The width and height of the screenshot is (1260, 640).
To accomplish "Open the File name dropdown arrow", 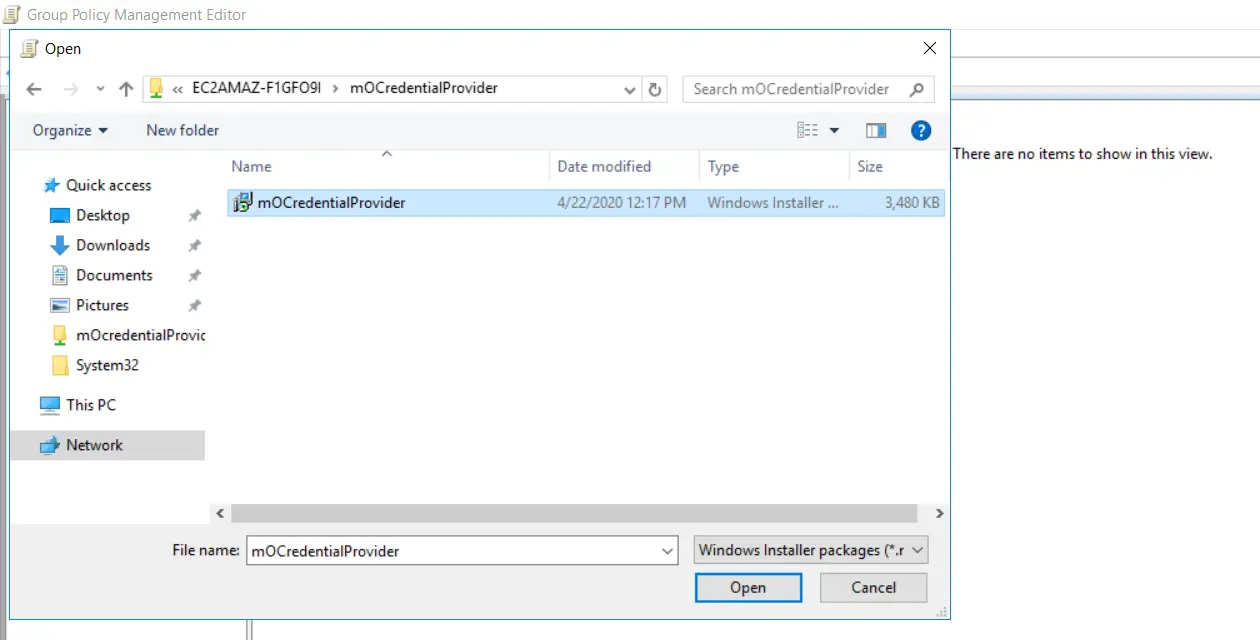I will [668, 550].
